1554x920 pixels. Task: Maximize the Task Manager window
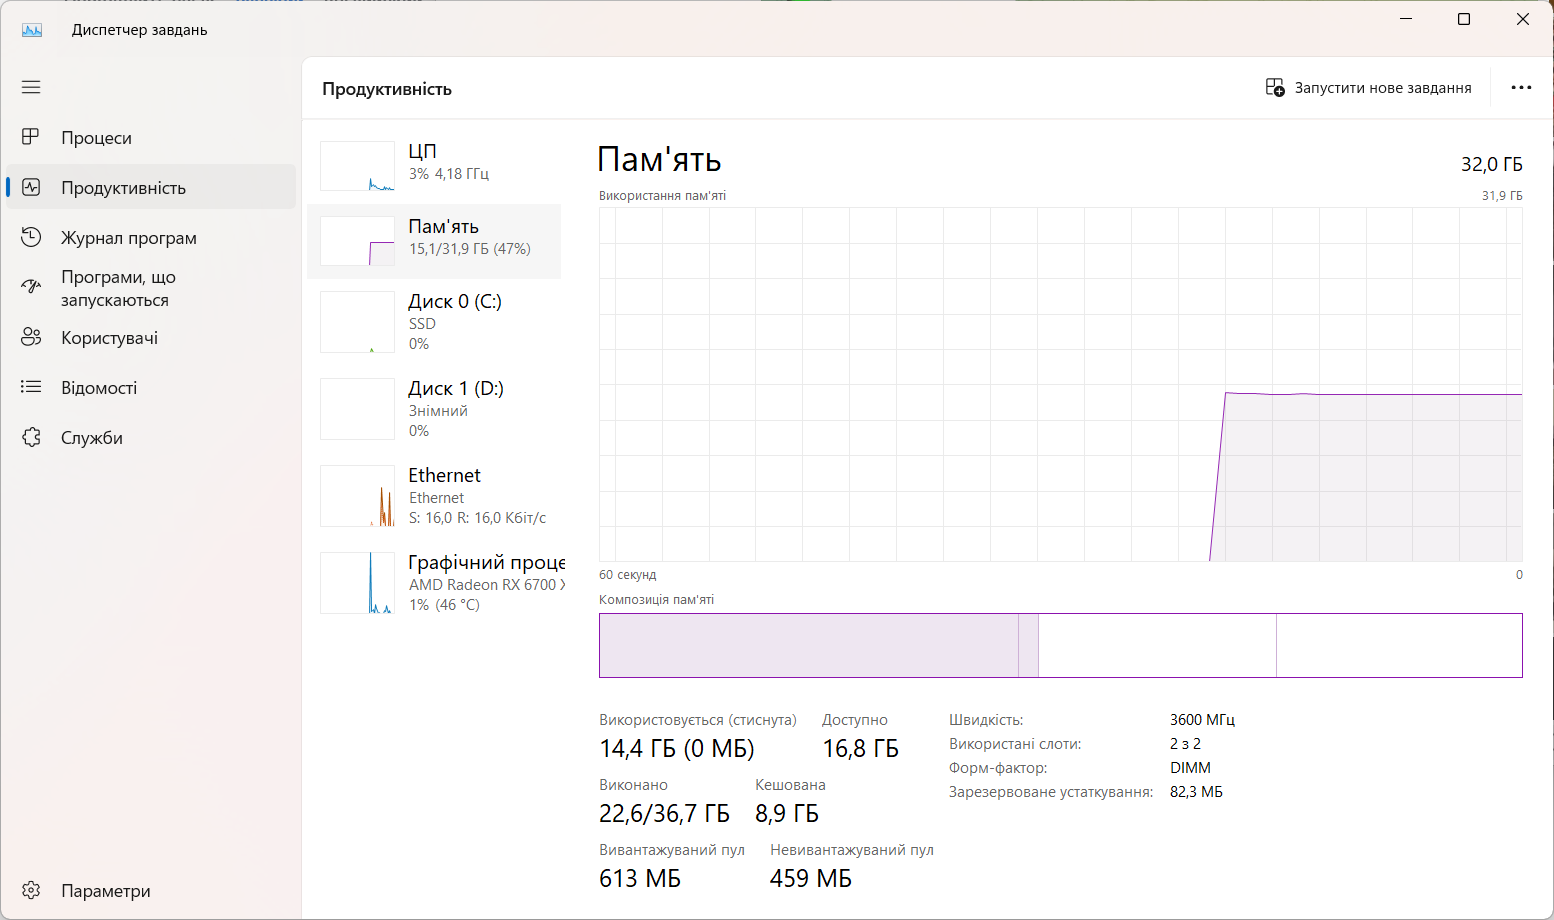1464,19
